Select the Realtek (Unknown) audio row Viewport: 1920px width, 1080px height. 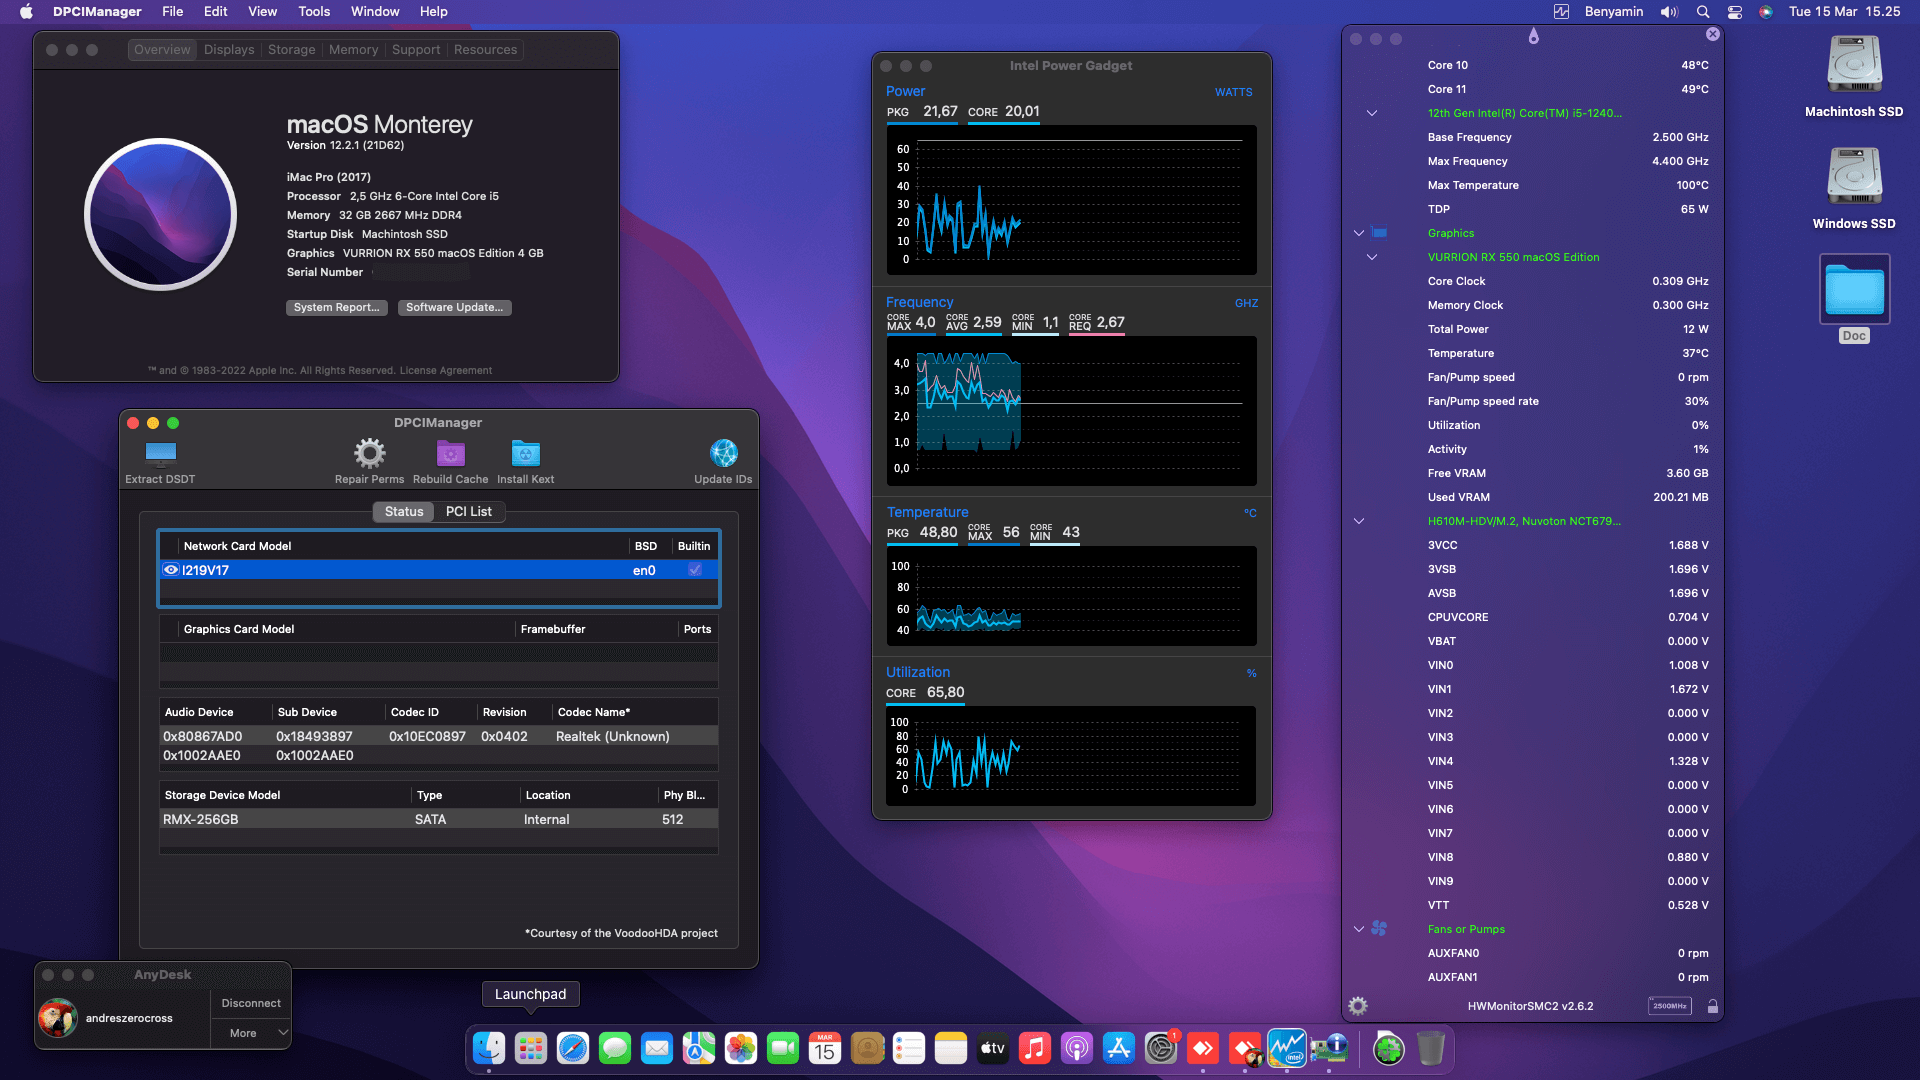tap(438, 736)
